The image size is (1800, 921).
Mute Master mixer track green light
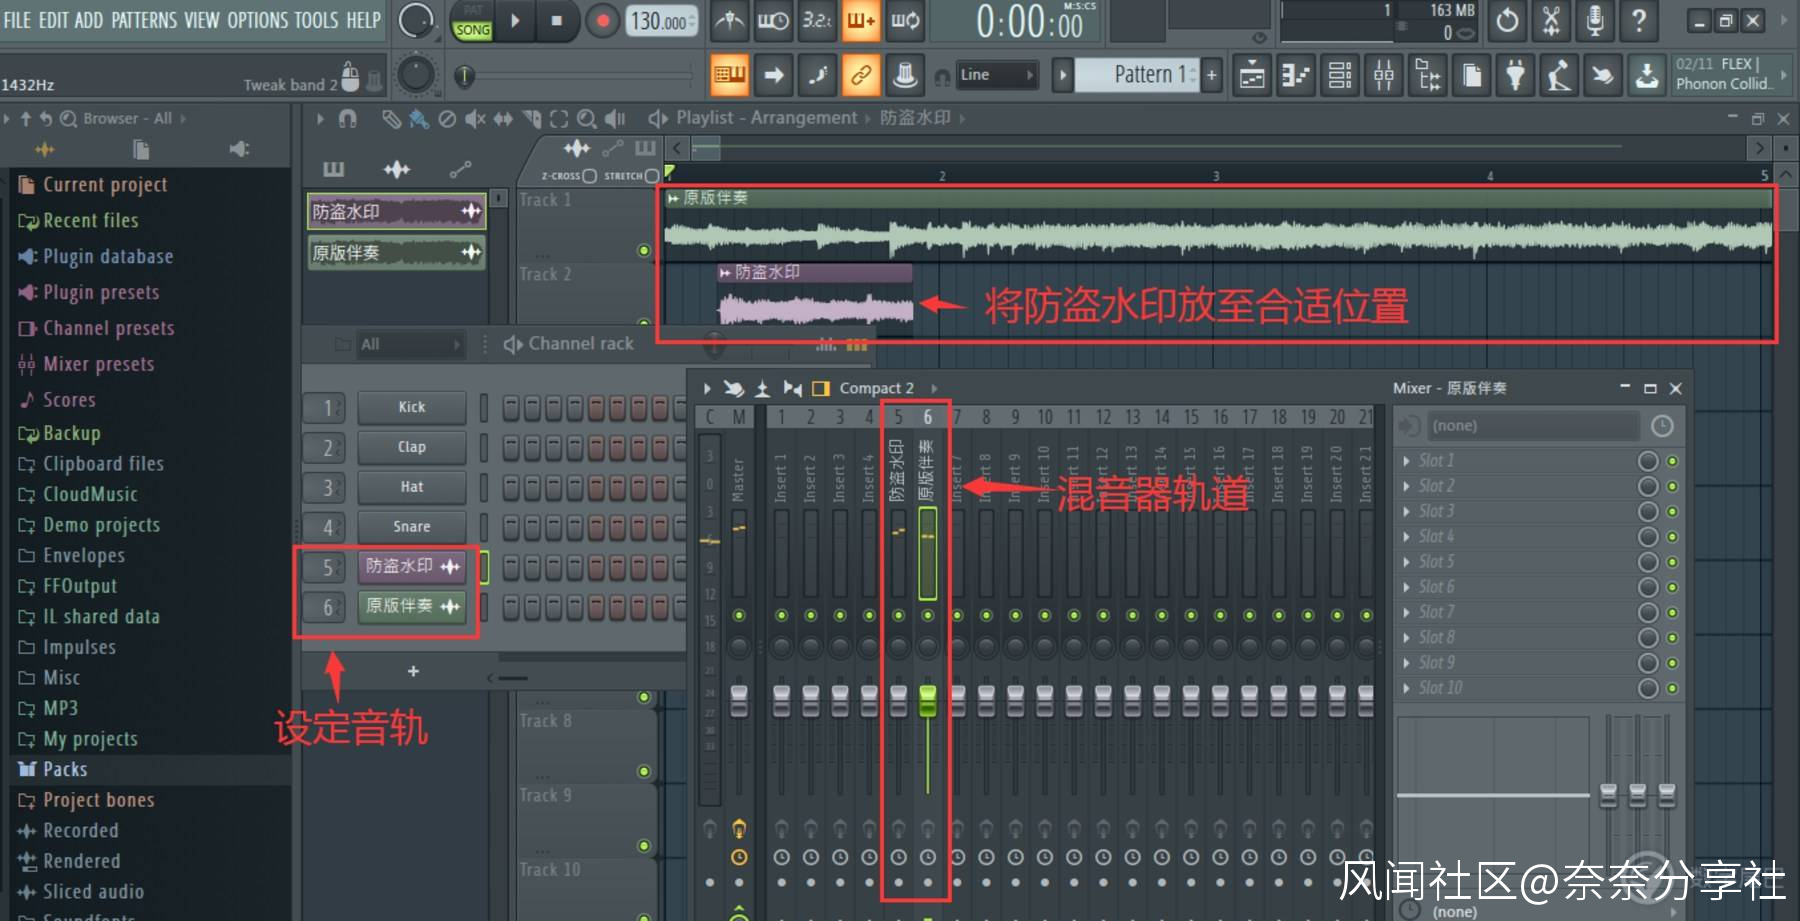[739, 615]
